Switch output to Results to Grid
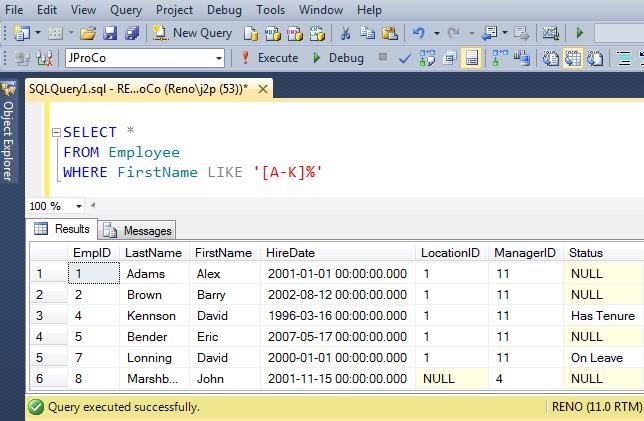This screenshot has width=644, height=421. [573, 58]
